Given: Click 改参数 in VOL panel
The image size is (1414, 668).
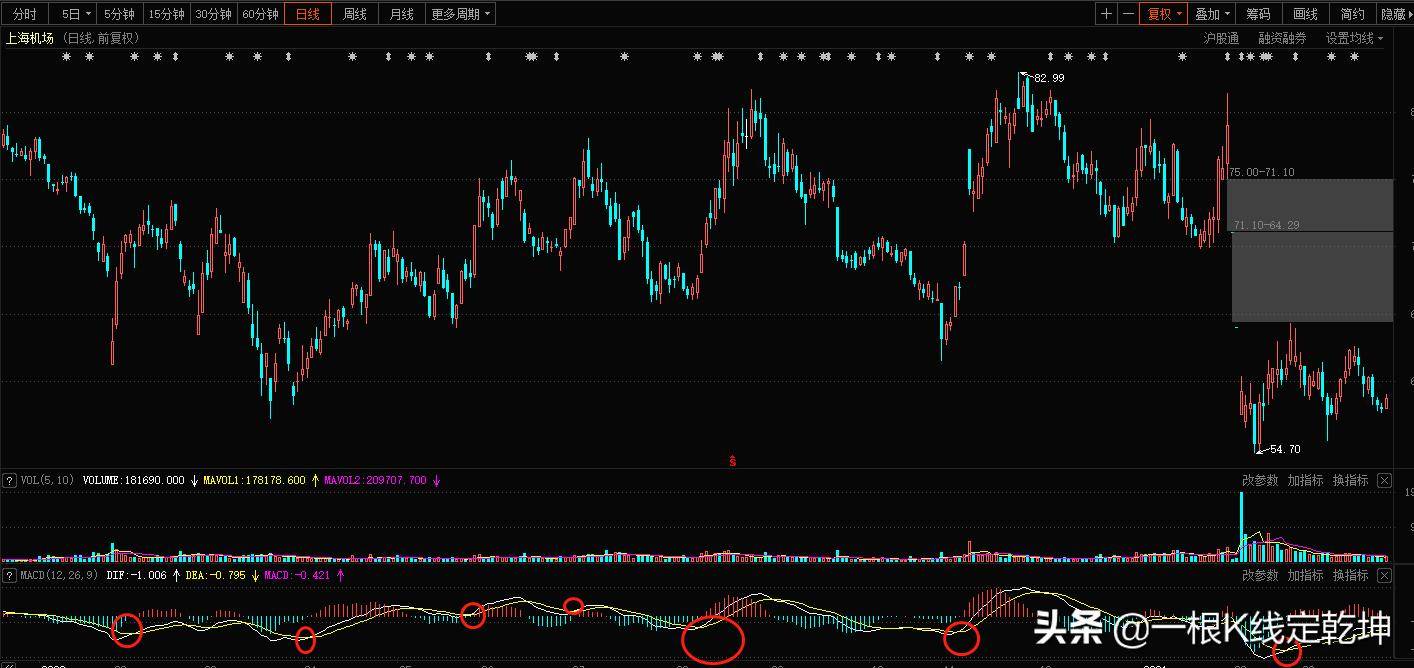Looking at the screenshot, I should [x=1260, y=480].
